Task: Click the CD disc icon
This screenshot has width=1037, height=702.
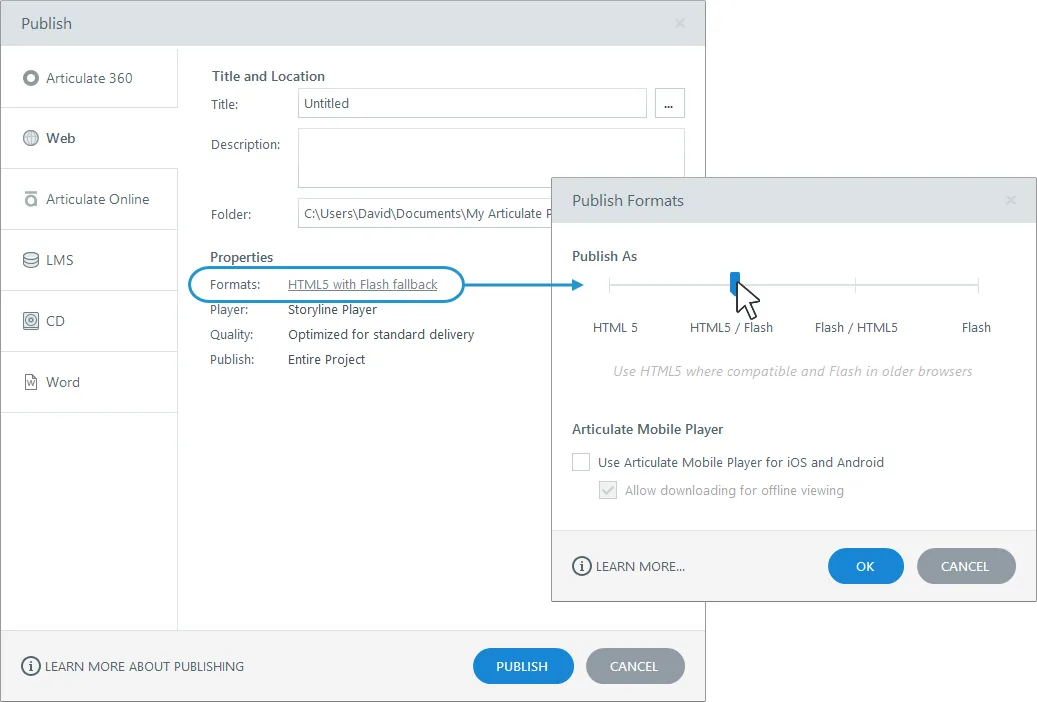Action: 30,321
